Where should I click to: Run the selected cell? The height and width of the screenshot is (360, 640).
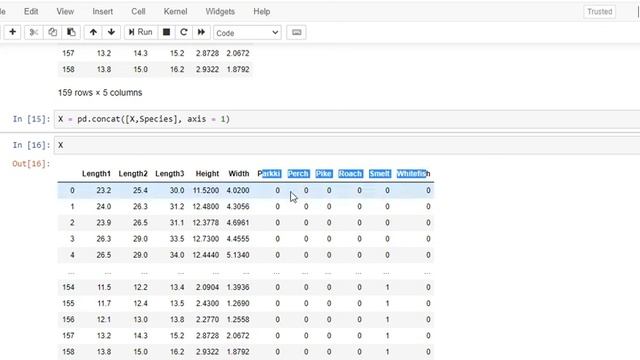click(x=140, y=32)
